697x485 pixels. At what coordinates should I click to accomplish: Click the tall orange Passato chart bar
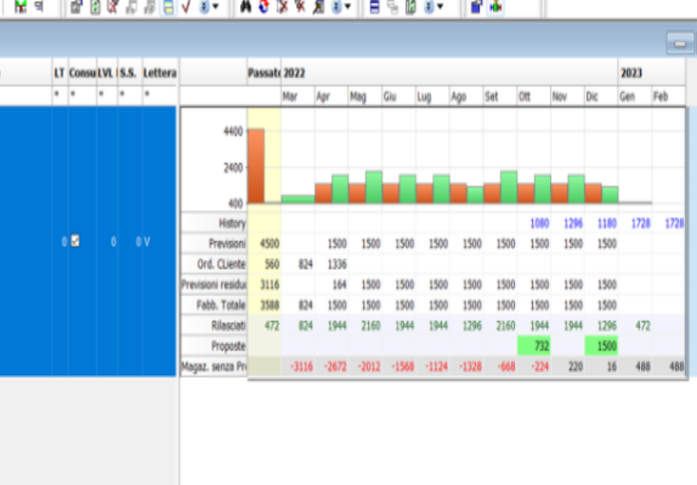pyautogui.click(x=256, y=166)
